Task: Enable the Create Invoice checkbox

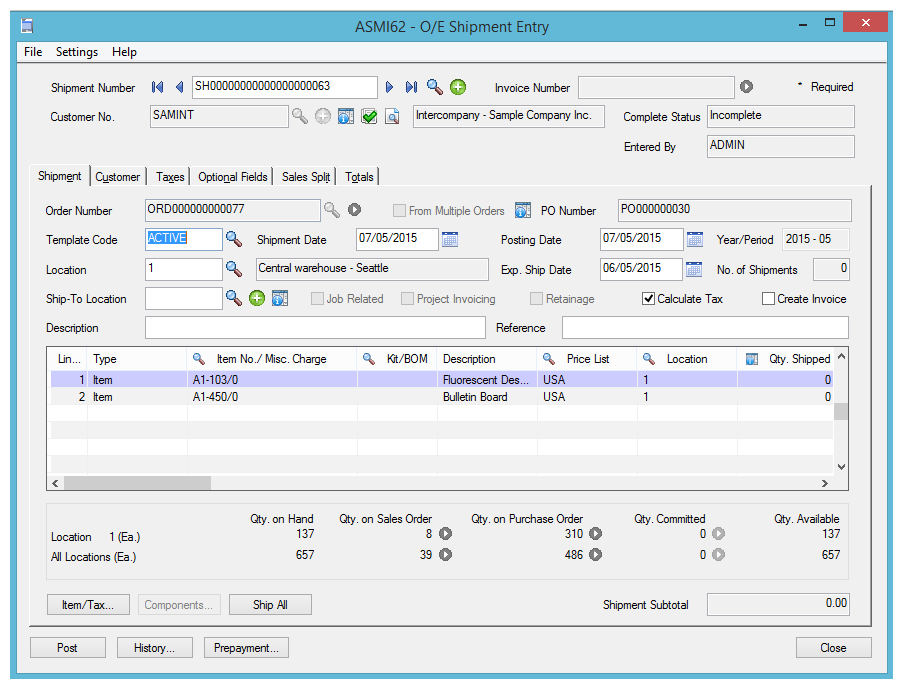Action: click(768, 299)
